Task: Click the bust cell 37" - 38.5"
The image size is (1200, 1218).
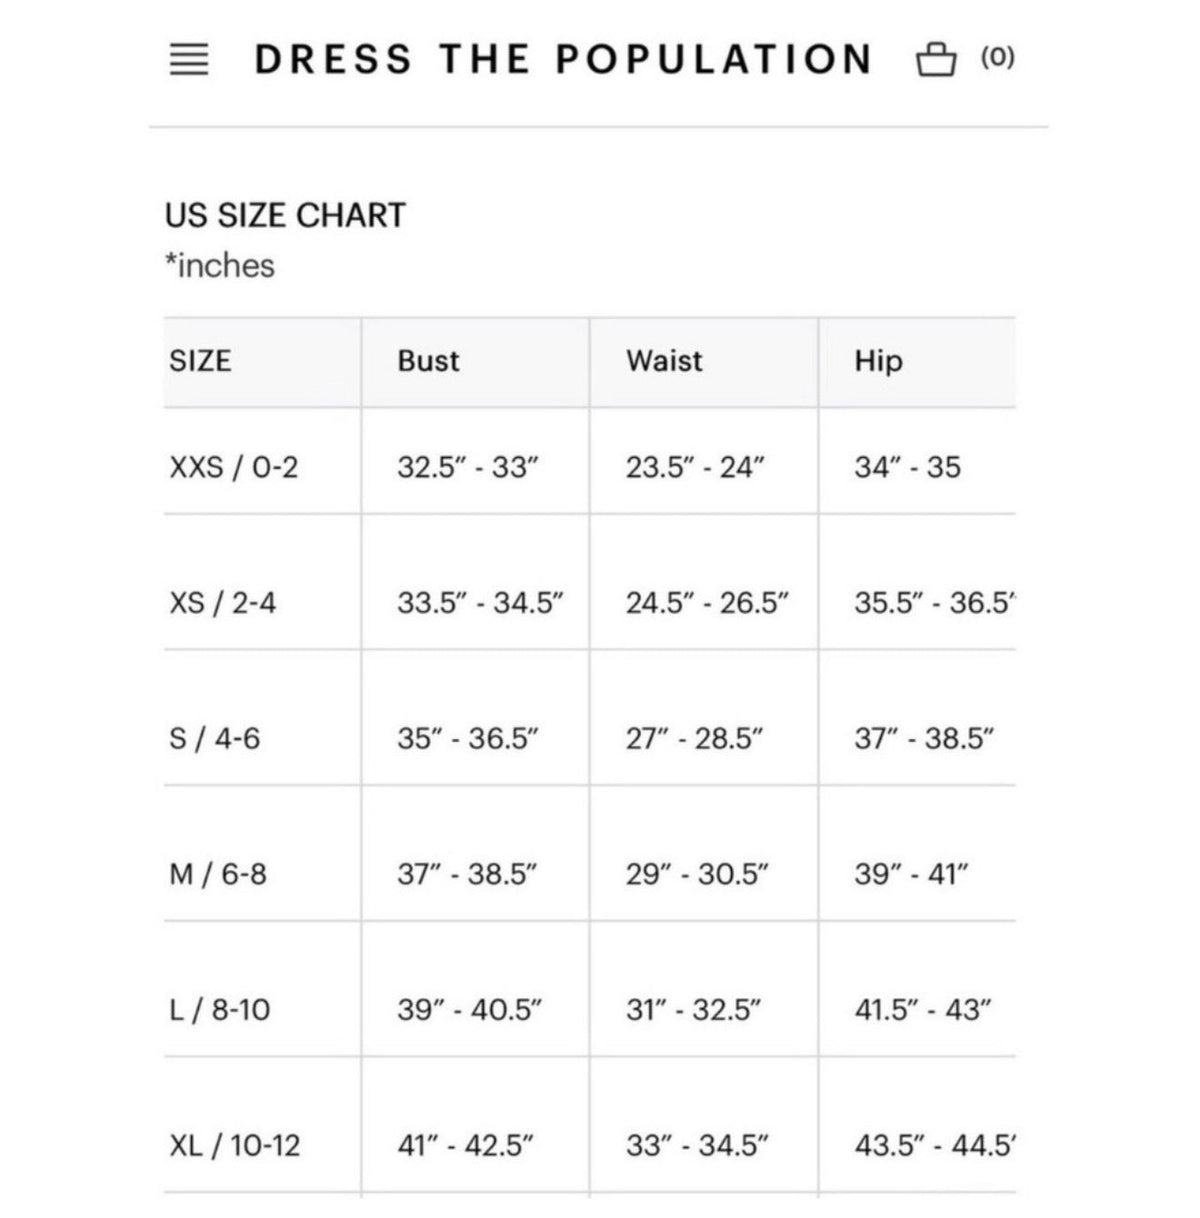Action: (468, 875)
